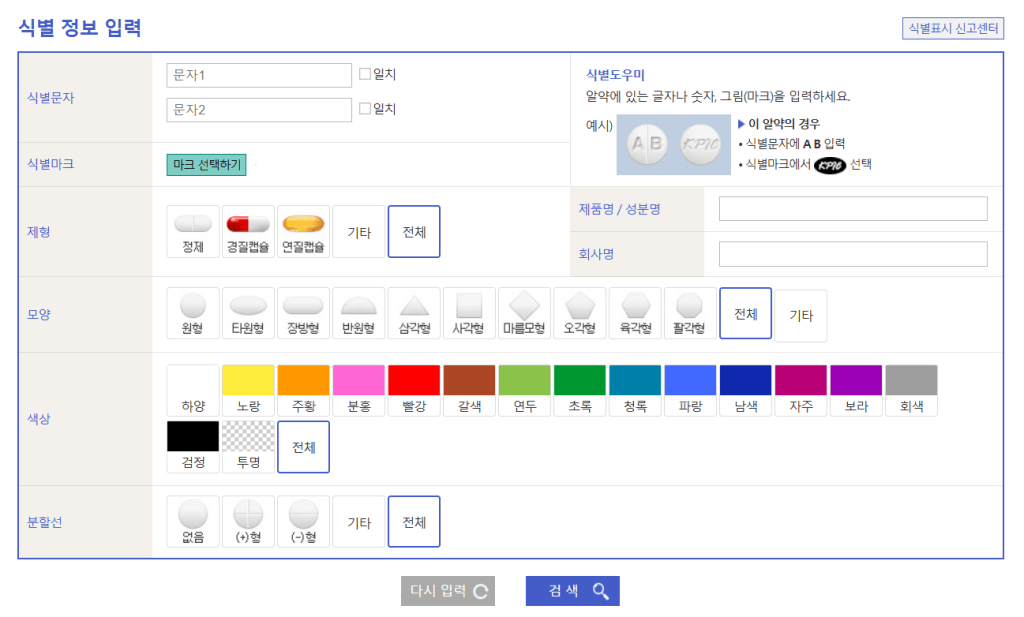Check 일치 box next to 문자1

365,74
